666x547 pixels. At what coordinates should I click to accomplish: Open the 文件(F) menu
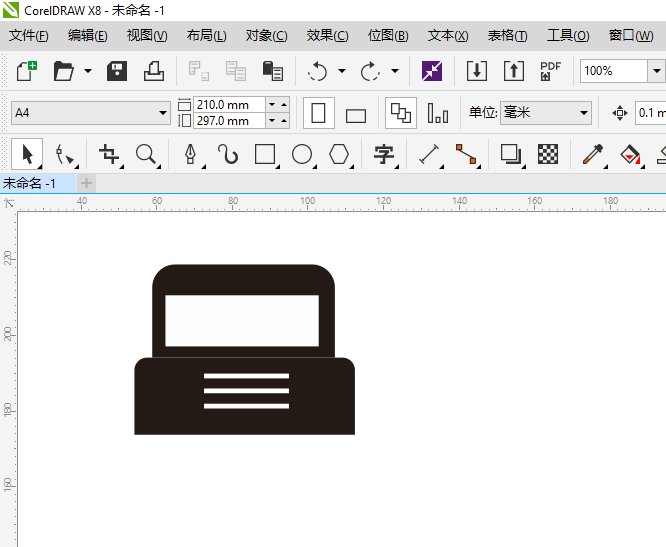pos(29,36)
